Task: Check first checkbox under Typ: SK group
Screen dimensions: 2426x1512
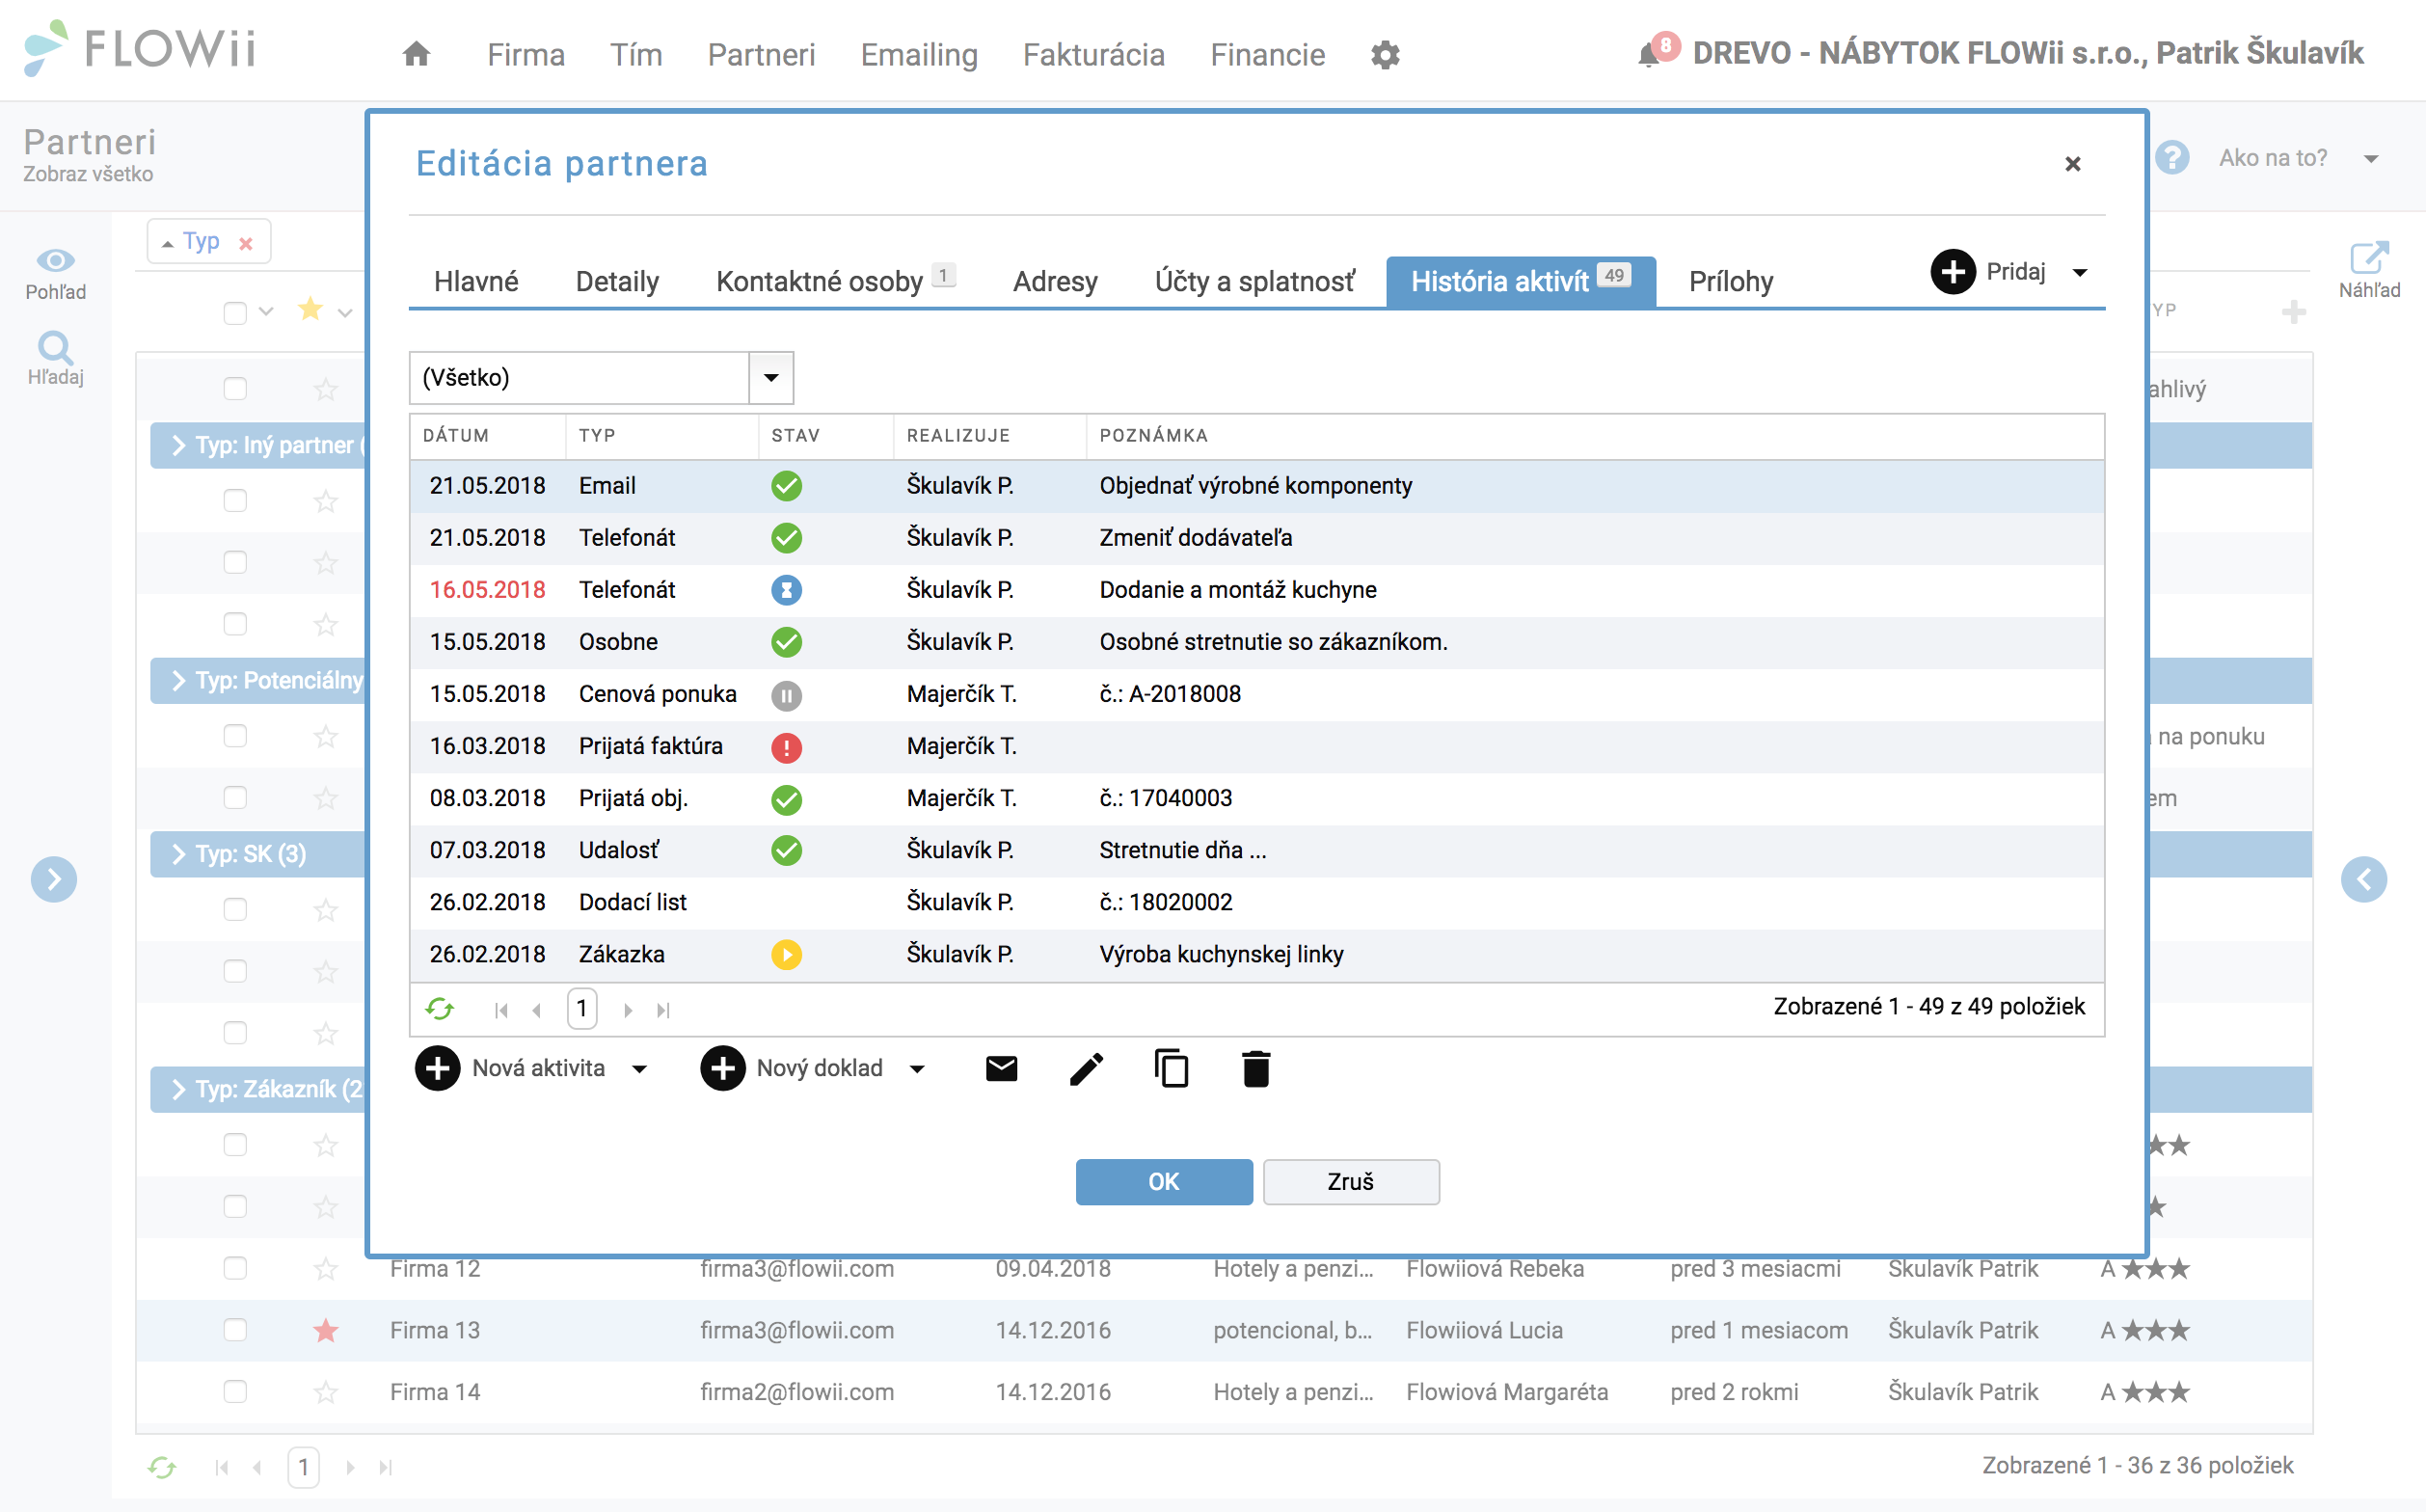Action: 235,909
